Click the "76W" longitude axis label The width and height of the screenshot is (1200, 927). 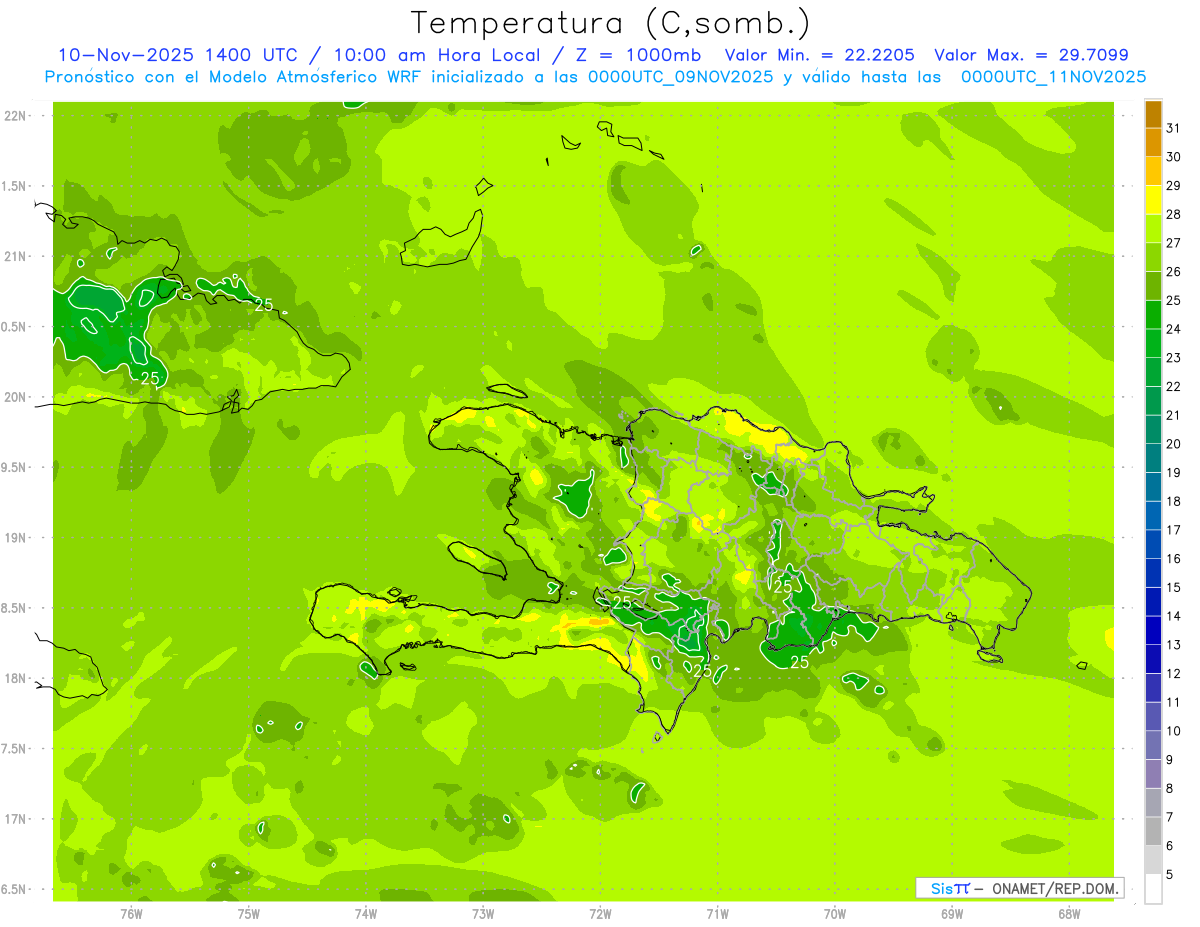pos(131,914)
